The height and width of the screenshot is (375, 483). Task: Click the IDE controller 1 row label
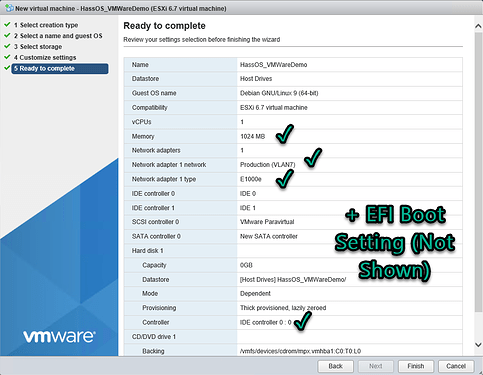pyautogui.click(x=153, y=208)
